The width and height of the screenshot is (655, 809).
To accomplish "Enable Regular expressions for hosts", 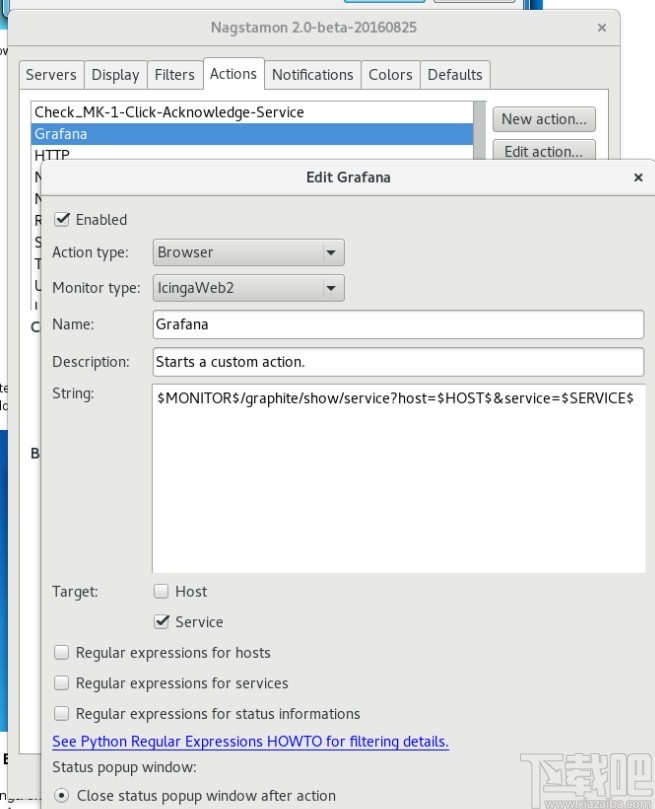I will pos(61,652).
